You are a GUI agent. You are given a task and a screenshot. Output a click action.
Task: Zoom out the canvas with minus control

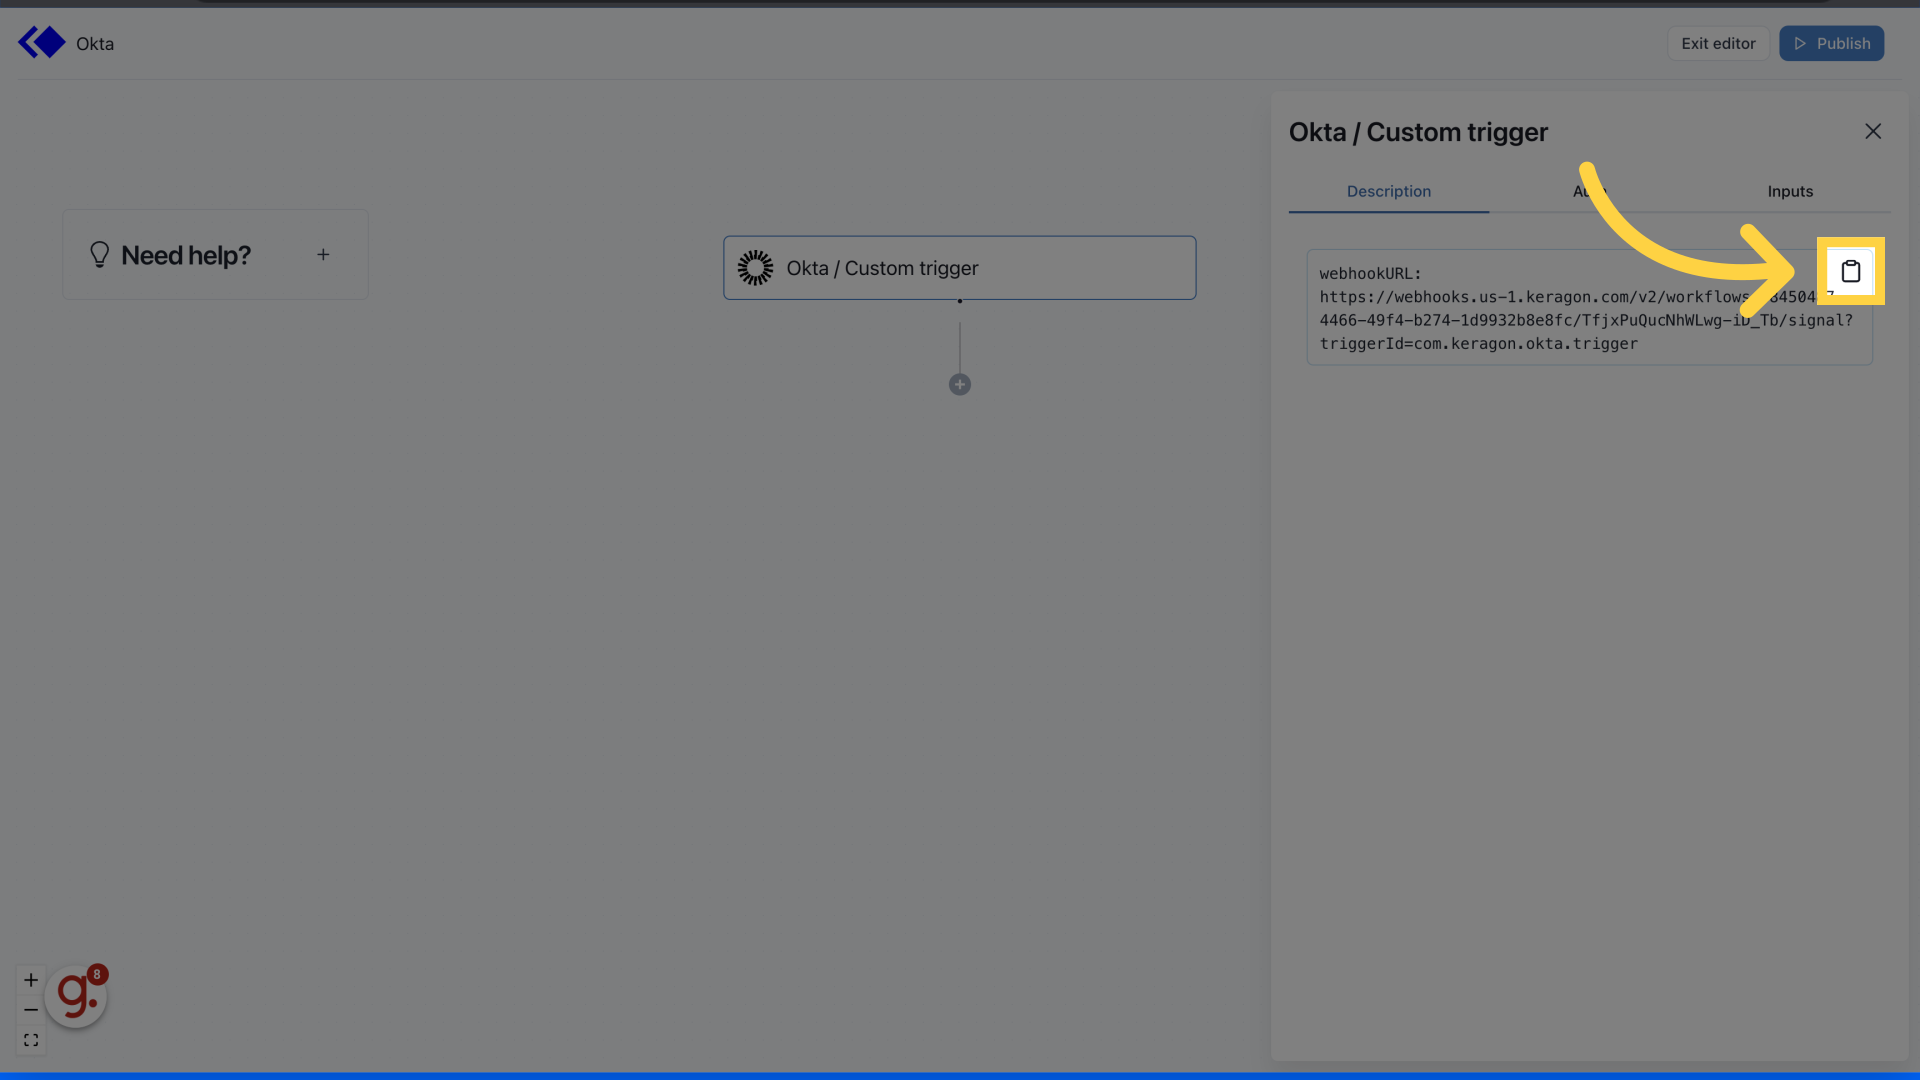click(31, 1010)
